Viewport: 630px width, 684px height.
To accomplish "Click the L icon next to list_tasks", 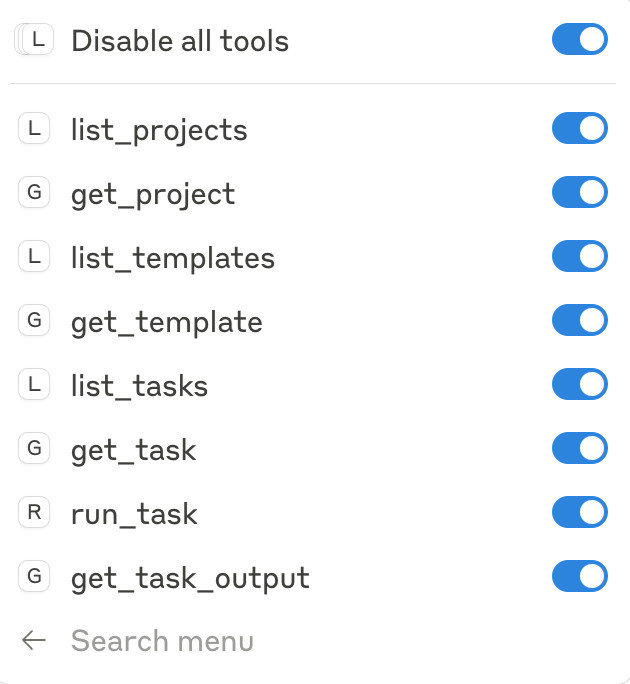I will coord(34,384).
